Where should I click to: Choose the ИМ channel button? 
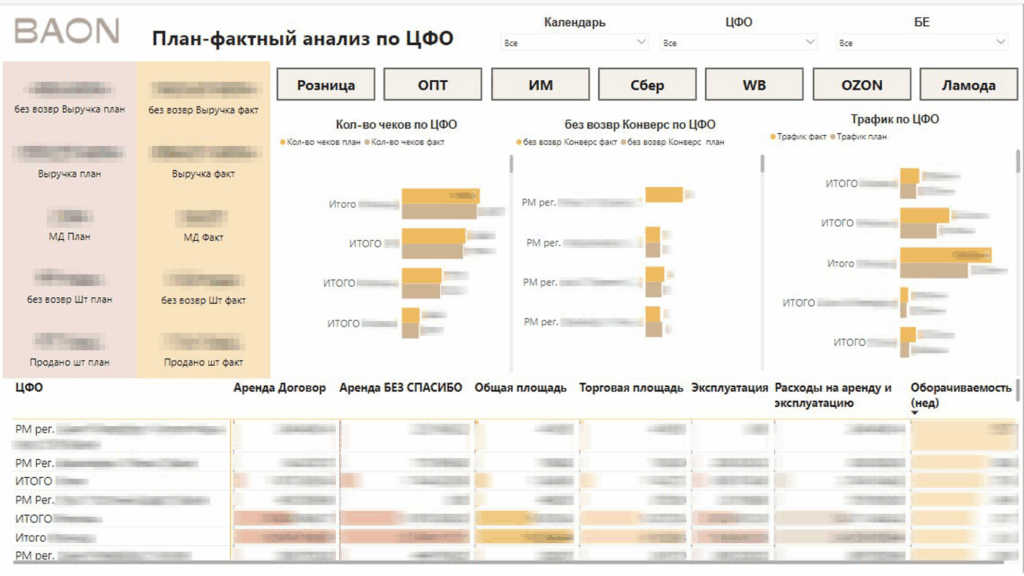point(540,85)
